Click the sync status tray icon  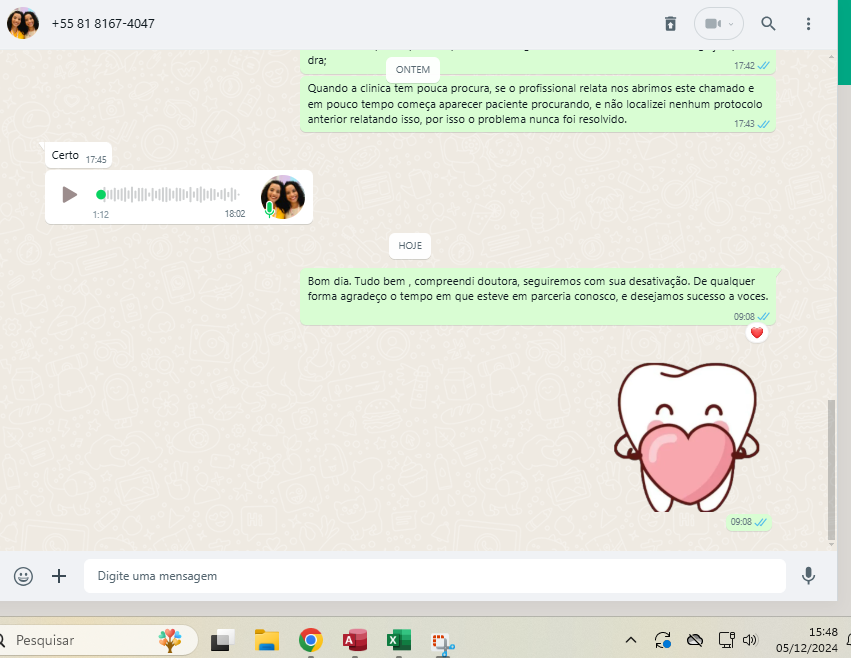(663, 641)
